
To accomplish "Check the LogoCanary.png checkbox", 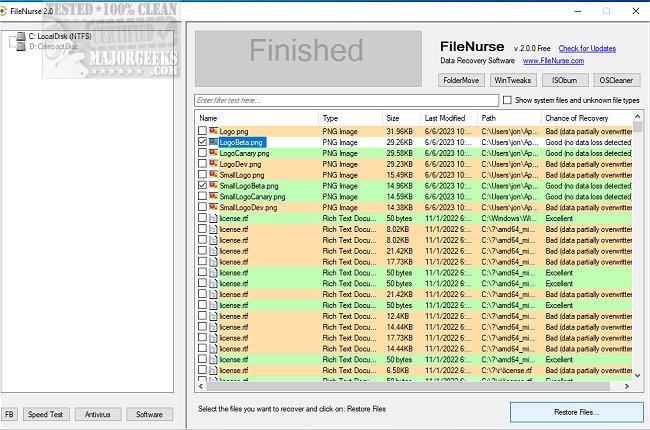I will pos(202,153).
